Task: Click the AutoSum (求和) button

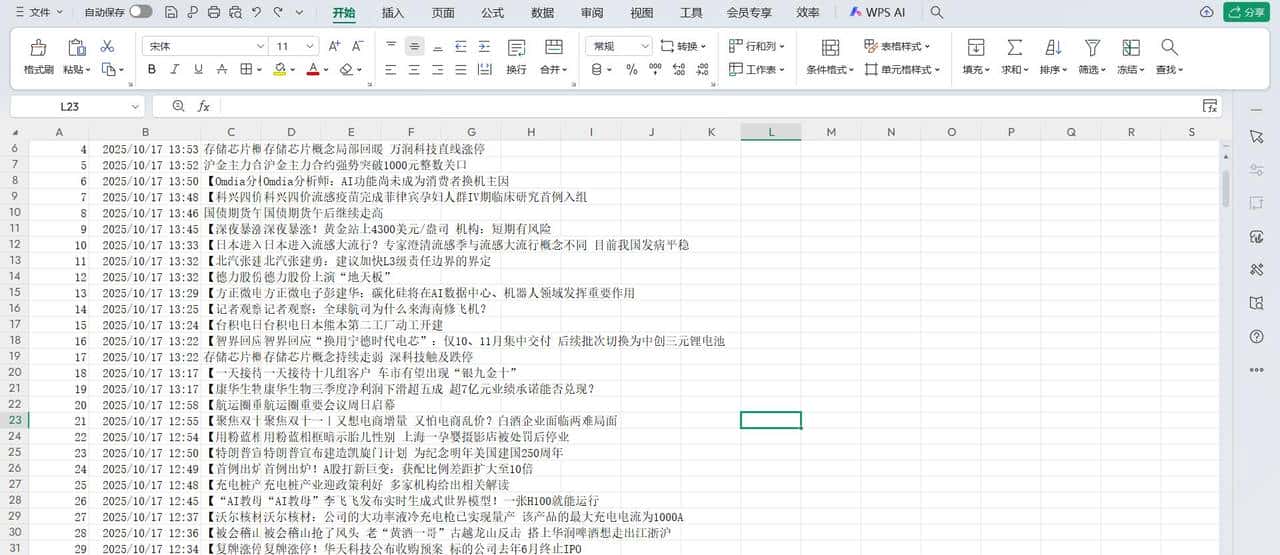Action: tap(1014, 57)
